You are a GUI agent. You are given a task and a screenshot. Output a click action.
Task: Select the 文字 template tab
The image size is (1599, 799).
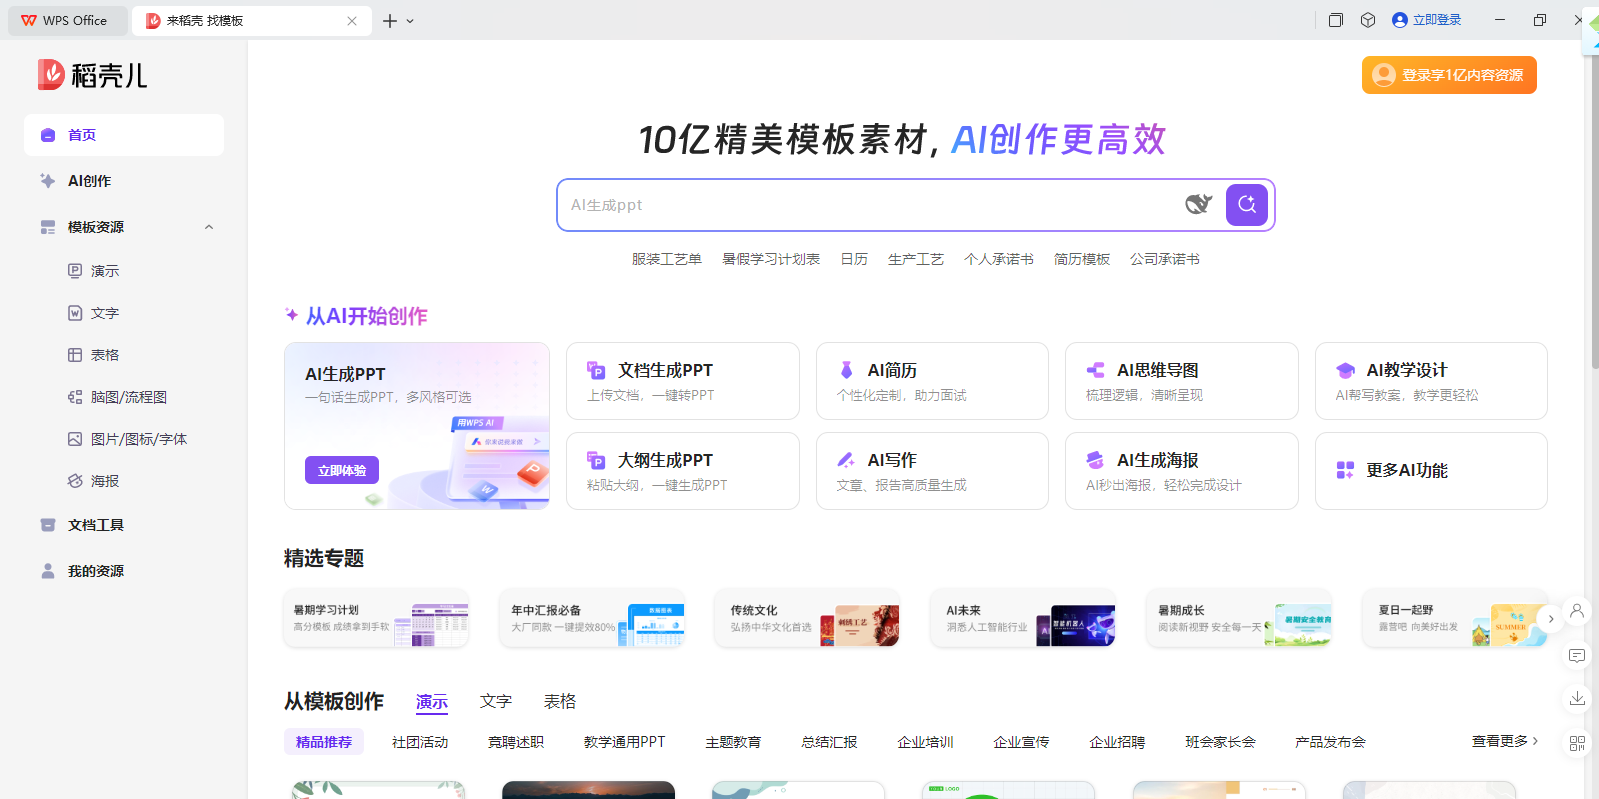[496, 702]
